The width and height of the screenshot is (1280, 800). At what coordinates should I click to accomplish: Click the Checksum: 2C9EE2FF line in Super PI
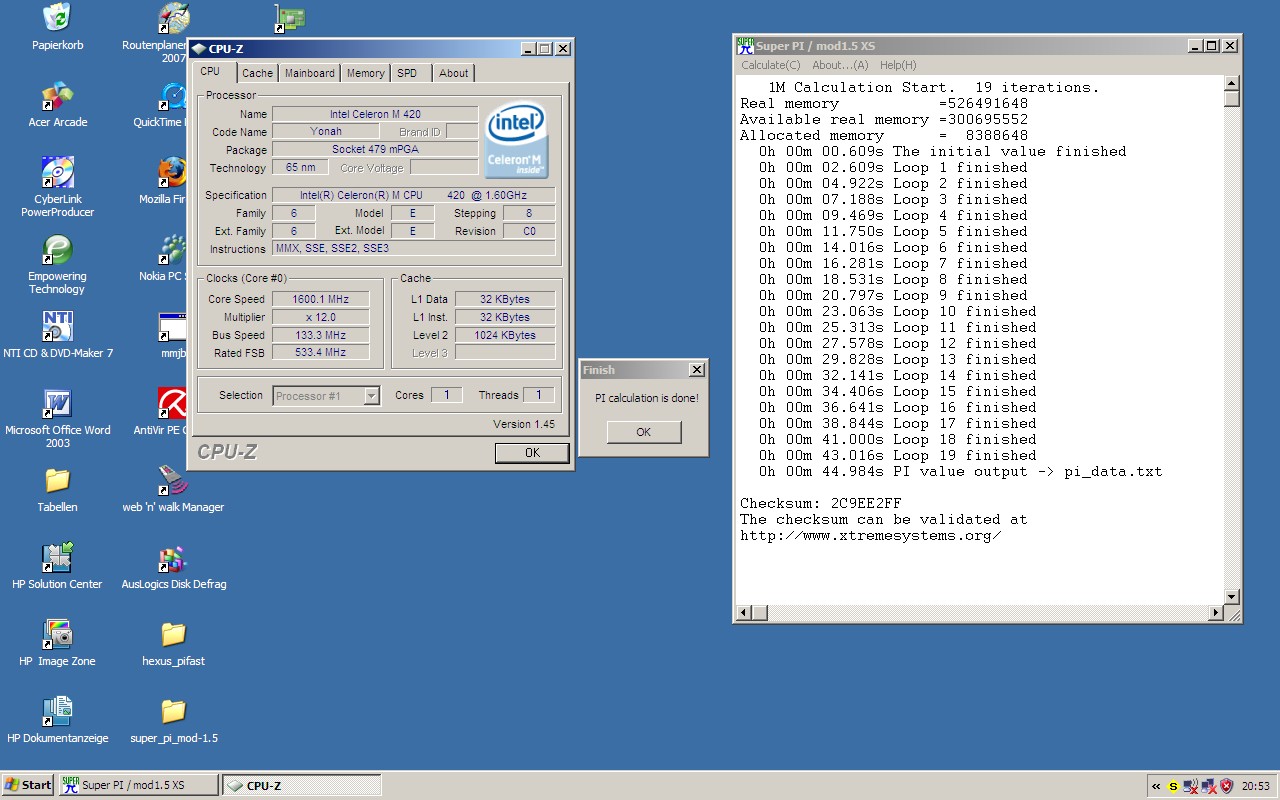(x=821, y=503)
